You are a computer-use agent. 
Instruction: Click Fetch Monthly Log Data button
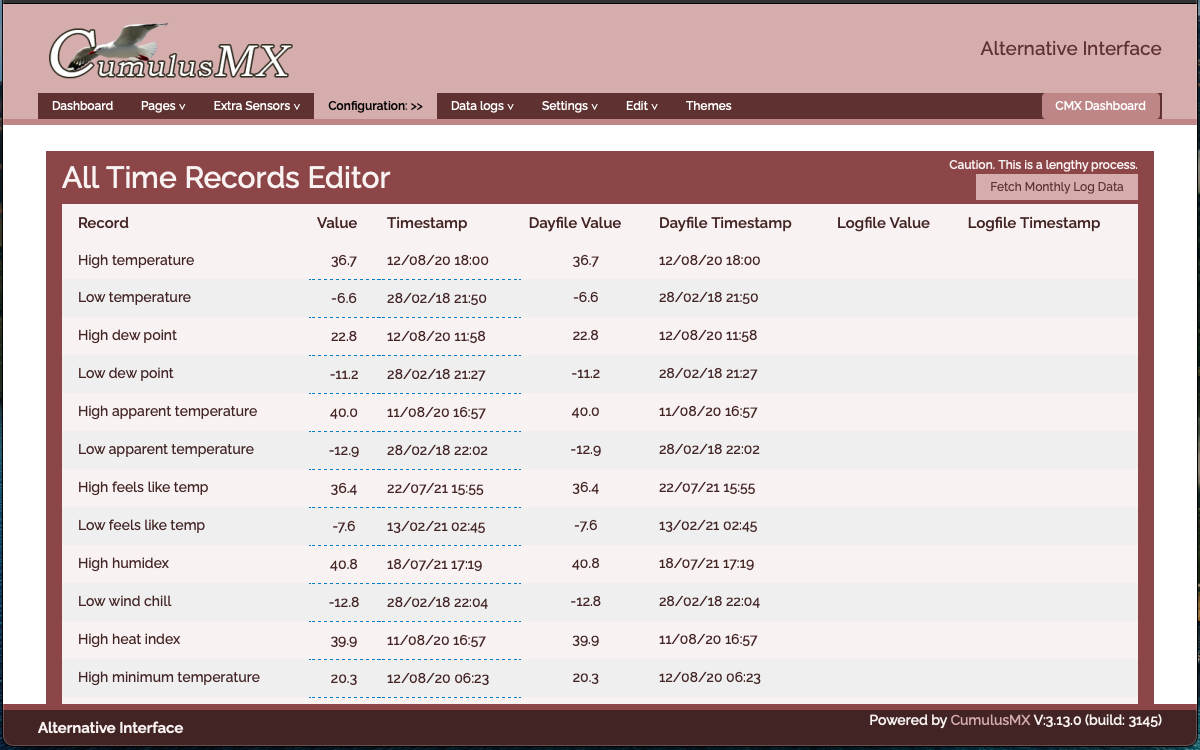pyautogui.click(x=1056, y=187)
